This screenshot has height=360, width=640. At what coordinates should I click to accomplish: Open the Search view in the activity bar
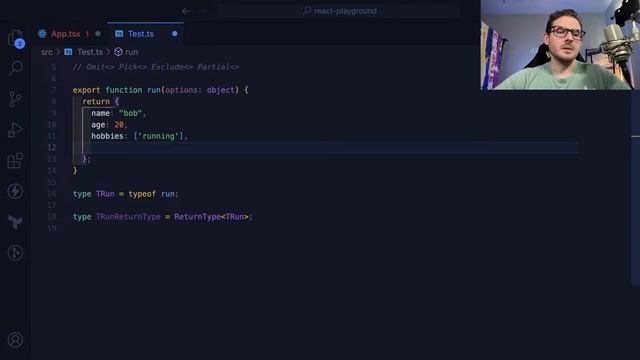tap(16, 68)
